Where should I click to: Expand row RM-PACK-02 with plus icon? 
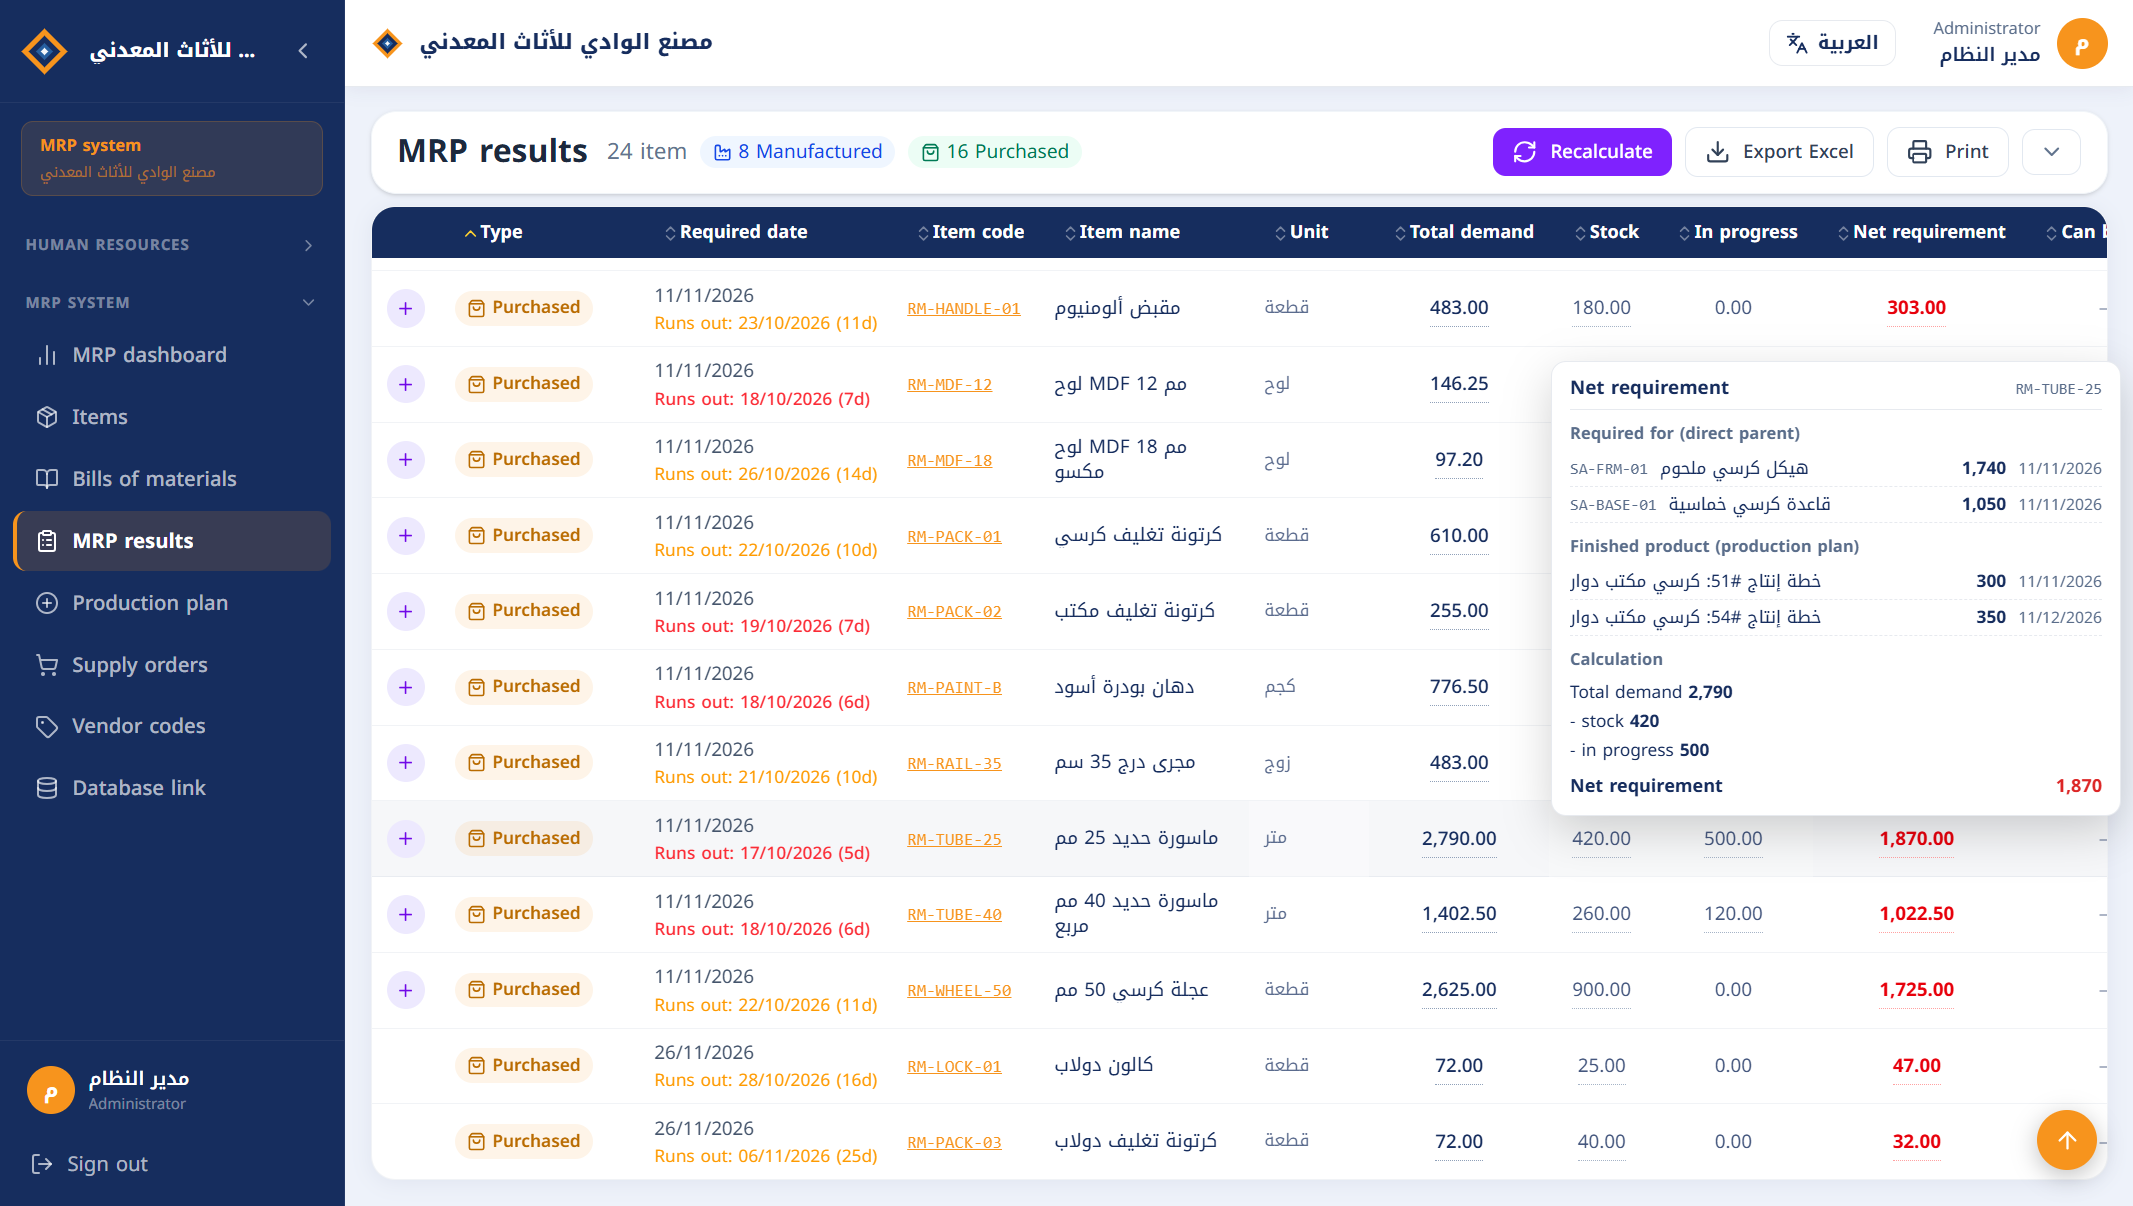pyautogui.click(x=406, y=611)
